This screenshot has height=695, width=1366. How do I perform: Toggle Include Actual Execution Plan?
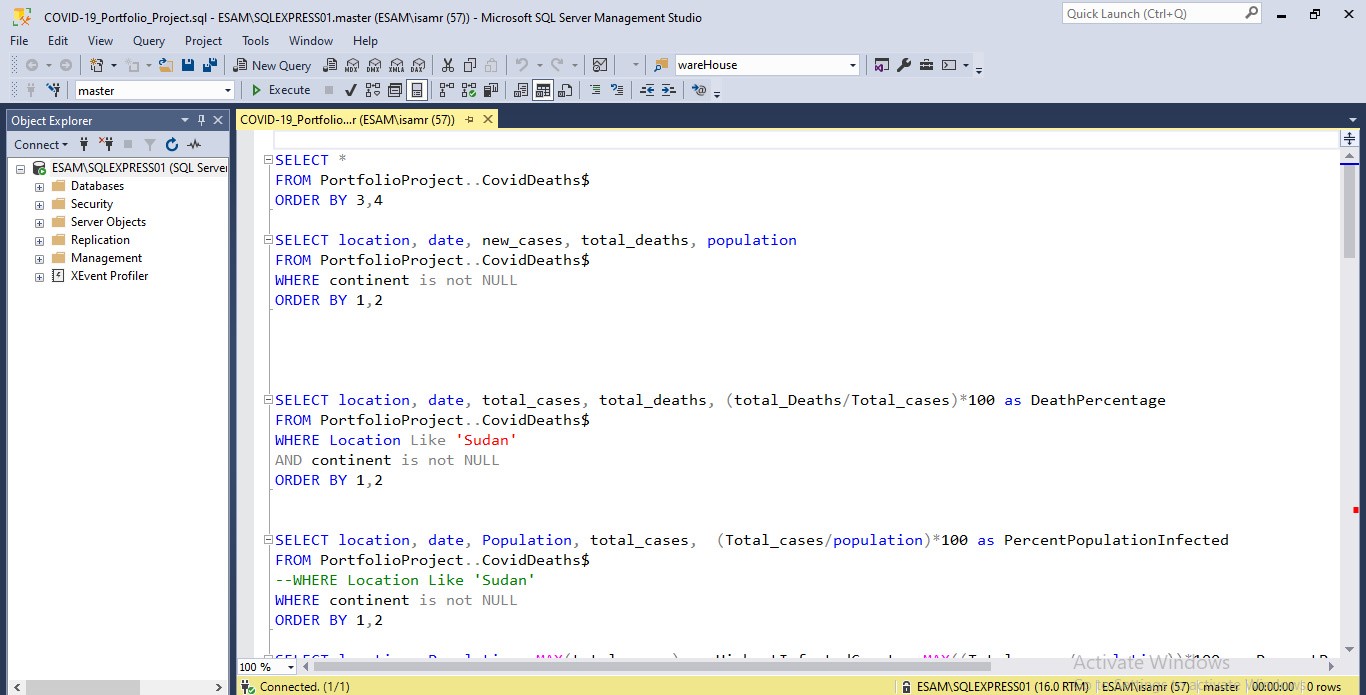(x=445, y=90)
